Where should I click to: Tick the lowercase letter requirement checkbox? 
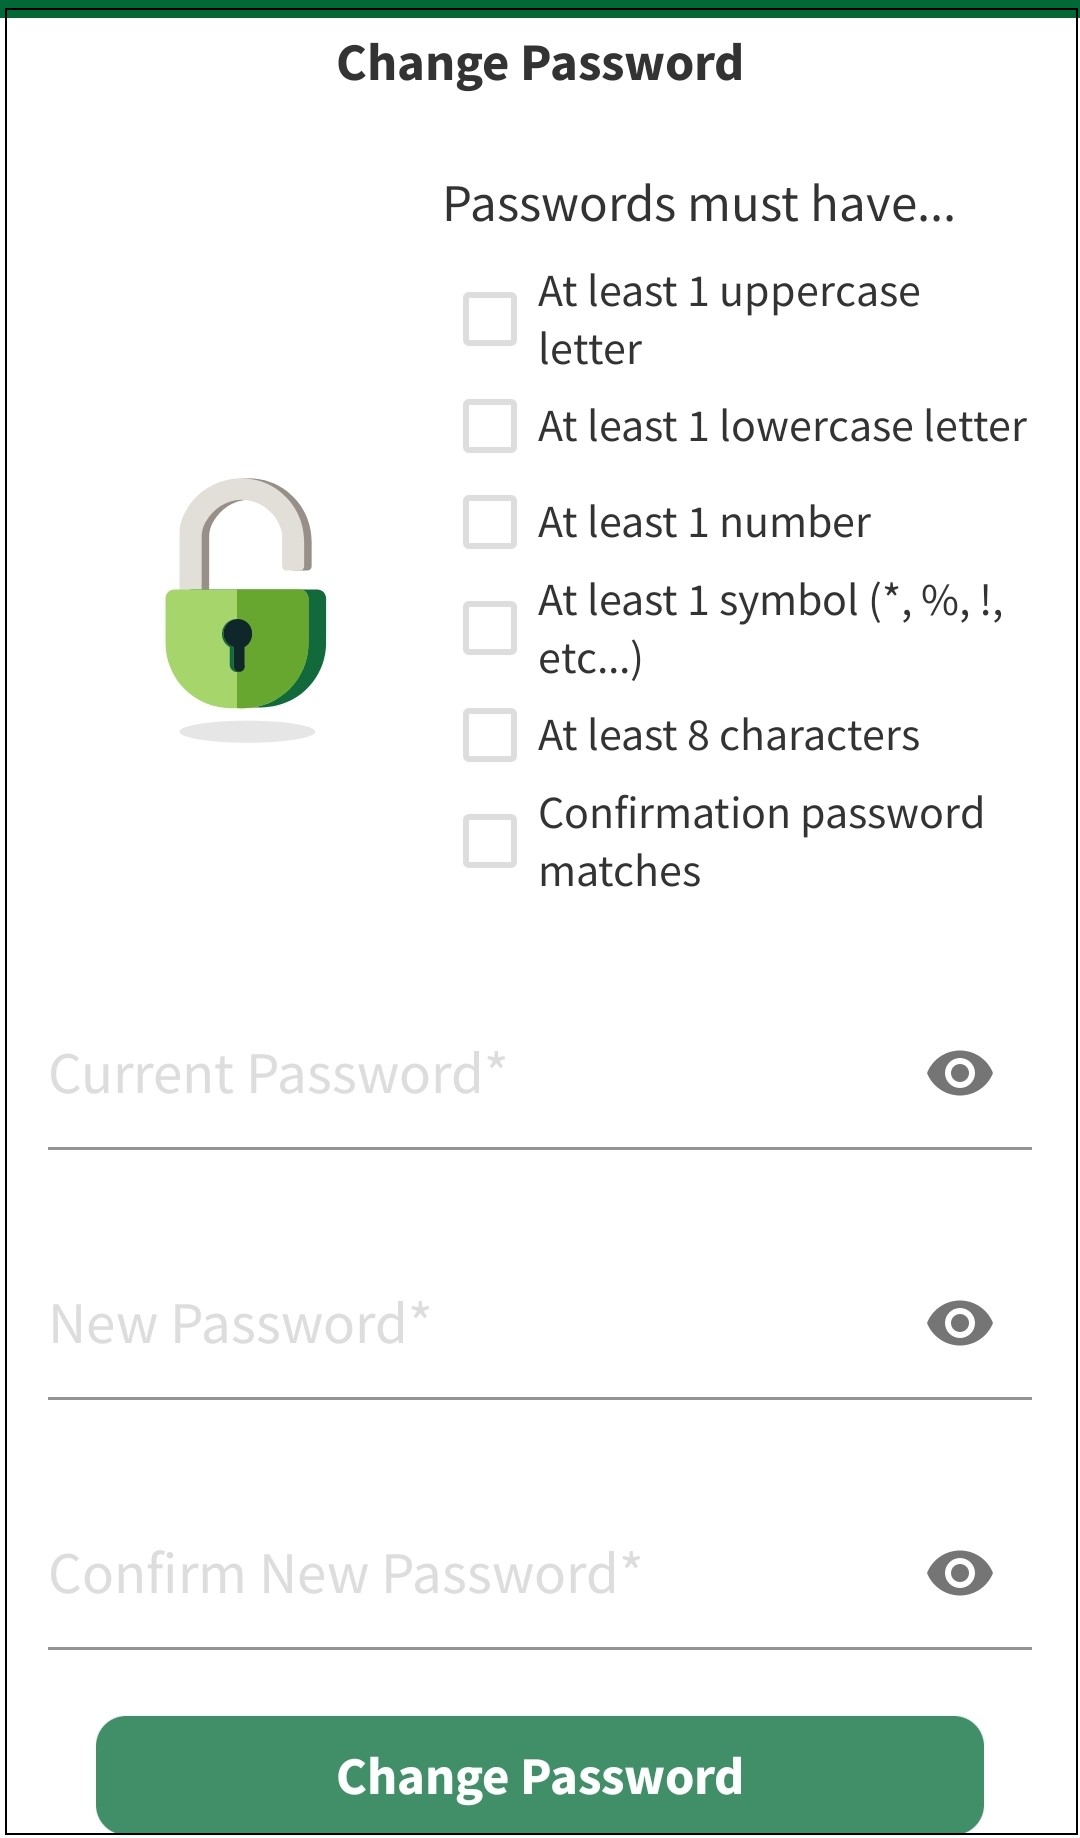point(490,426)
